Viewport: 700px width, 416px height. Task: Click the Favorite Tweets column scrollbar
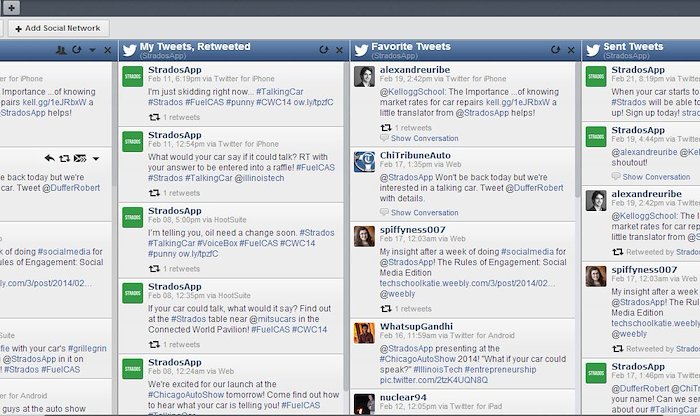point(578,129)
